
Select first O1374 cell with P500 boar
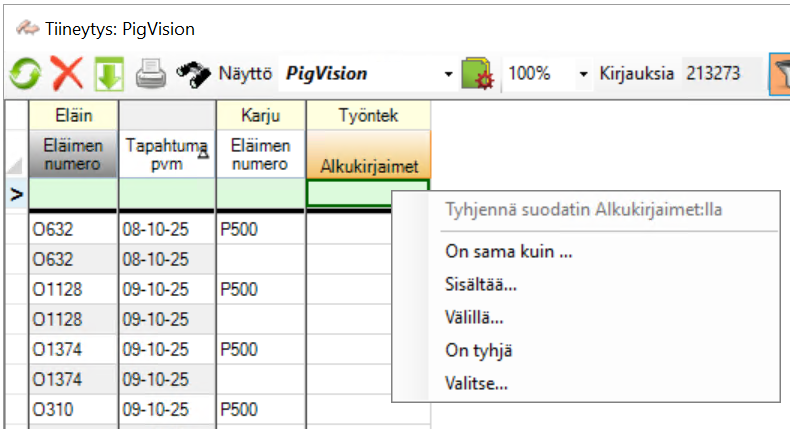[x=74, y=349]
